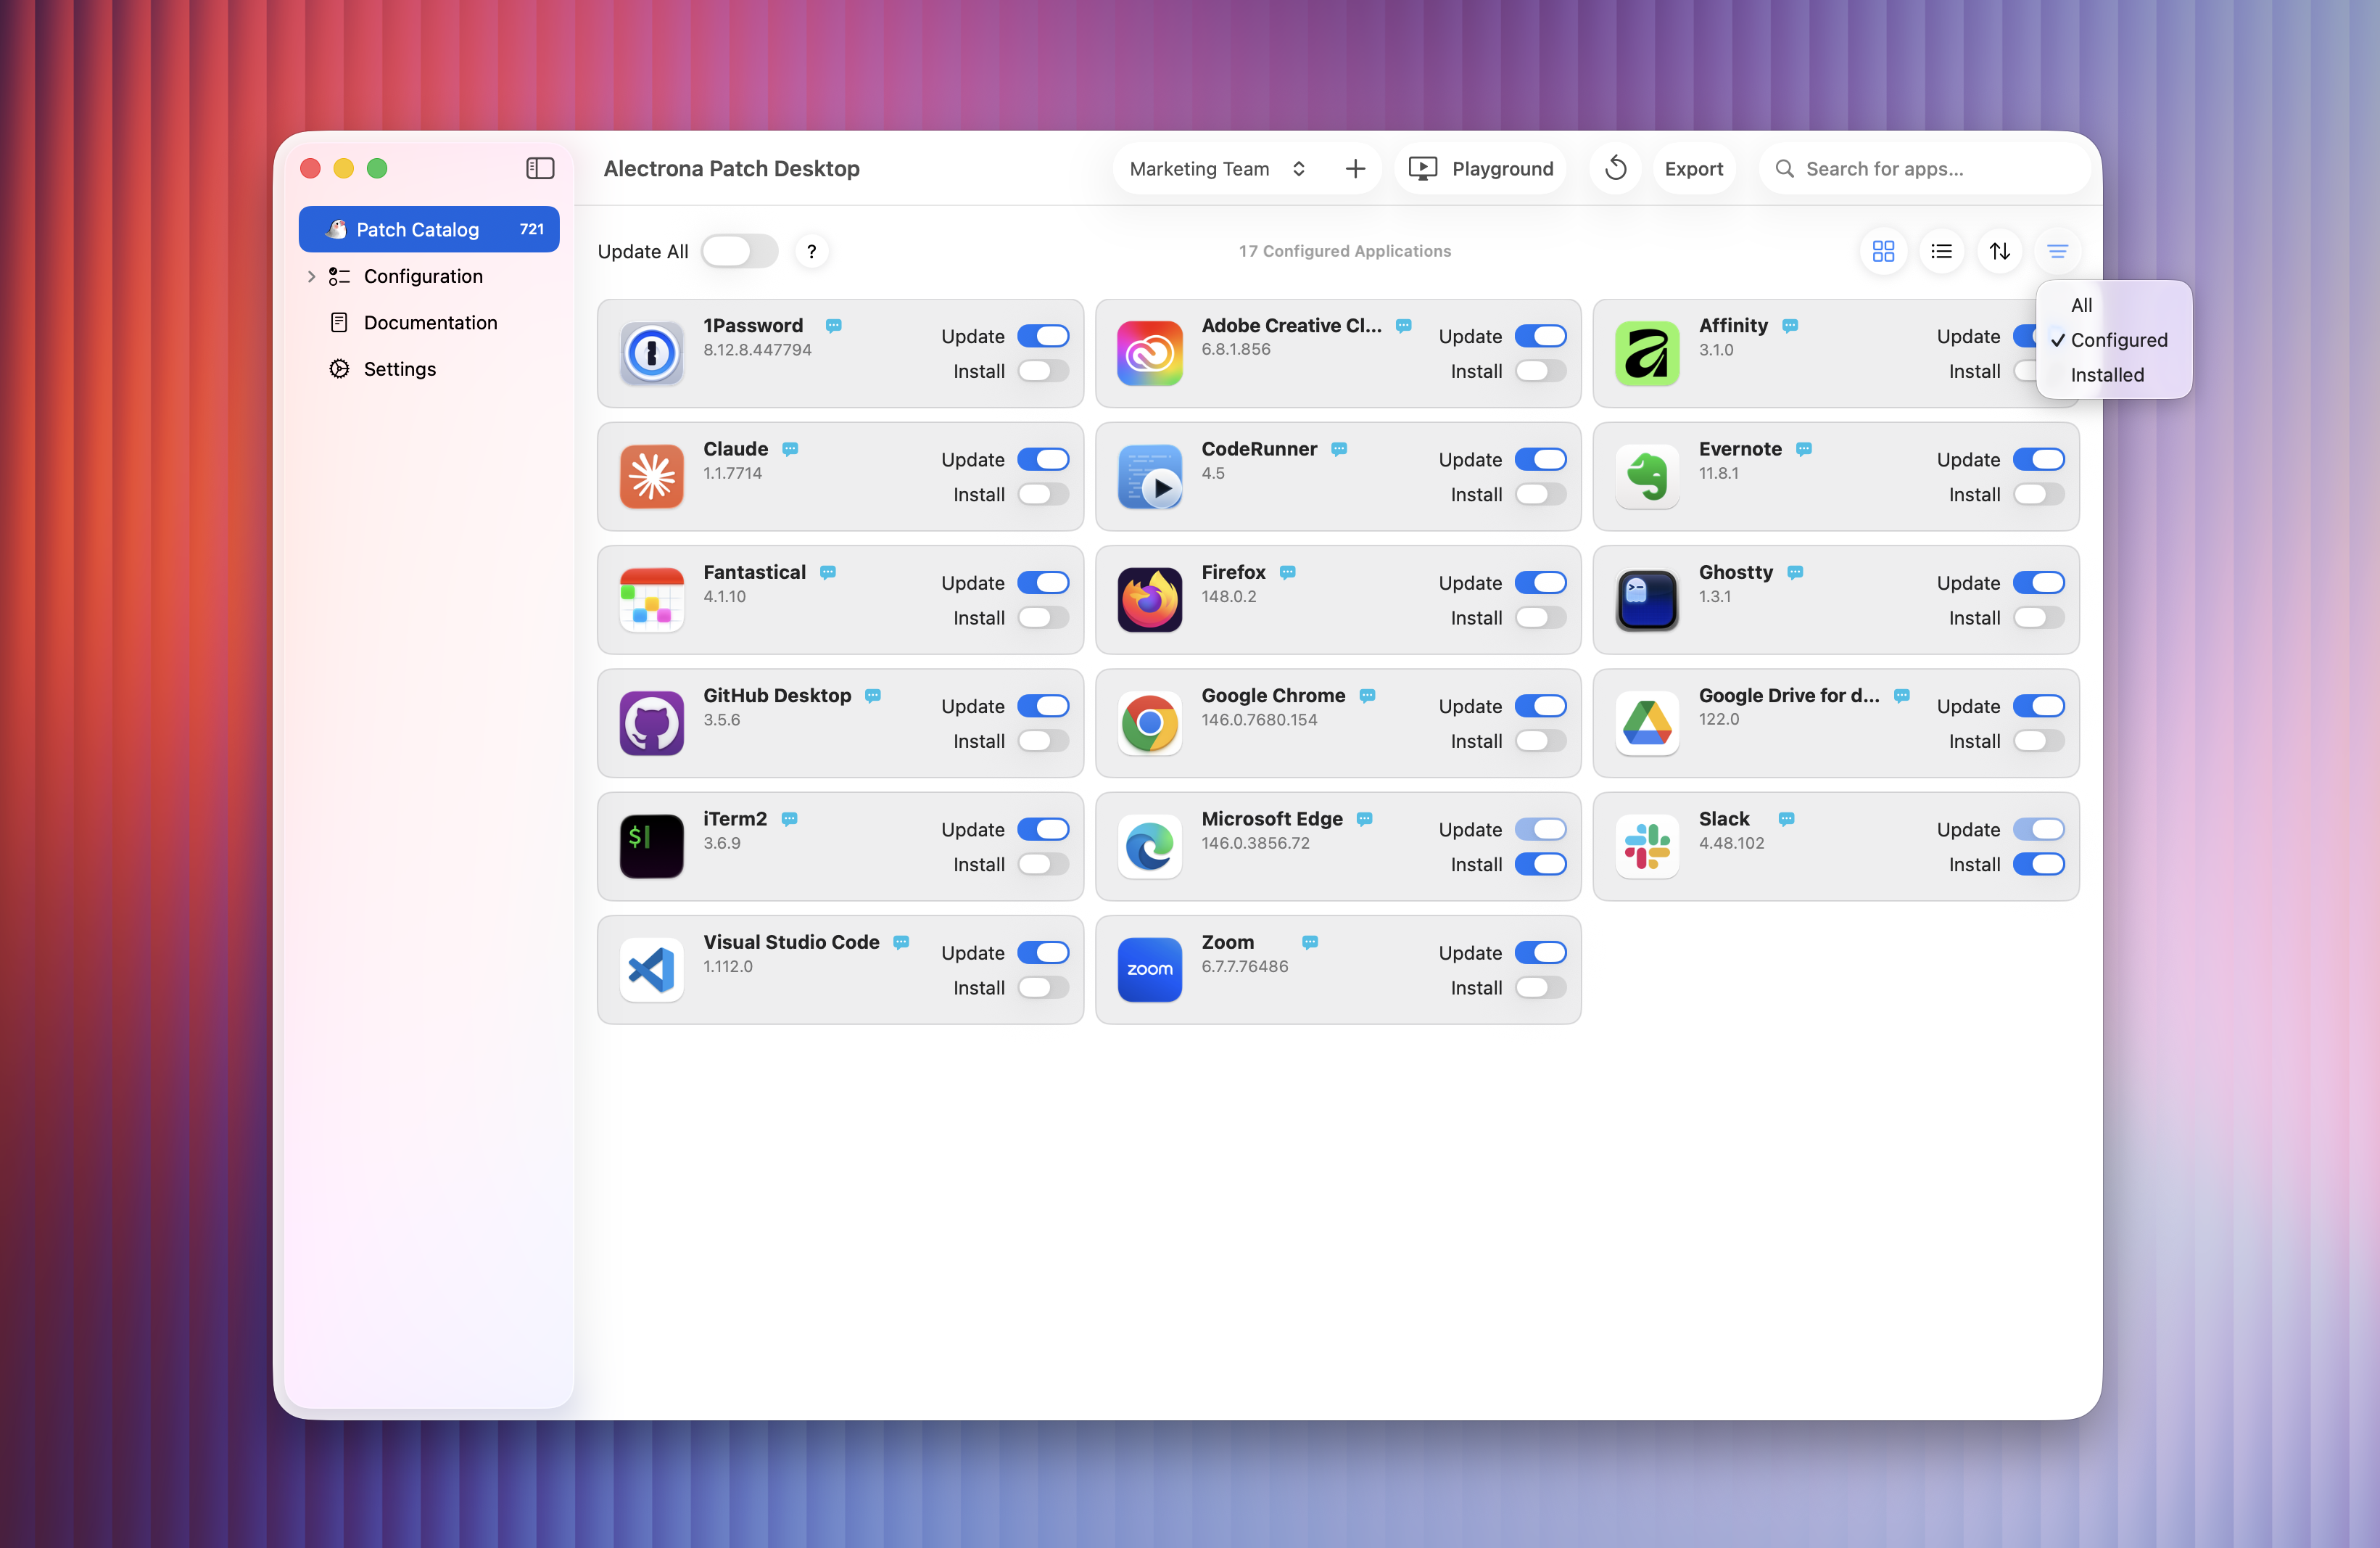Switch to grid view layout

click(1883, 251)
